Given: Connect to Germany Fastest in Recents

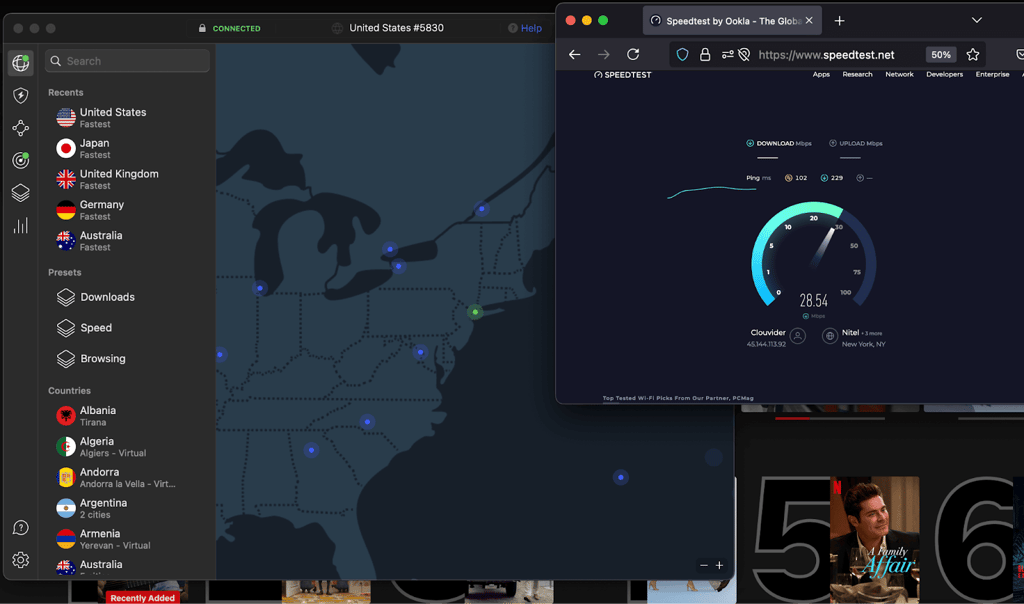Looking at the screenshot, I should click(127, 210).
